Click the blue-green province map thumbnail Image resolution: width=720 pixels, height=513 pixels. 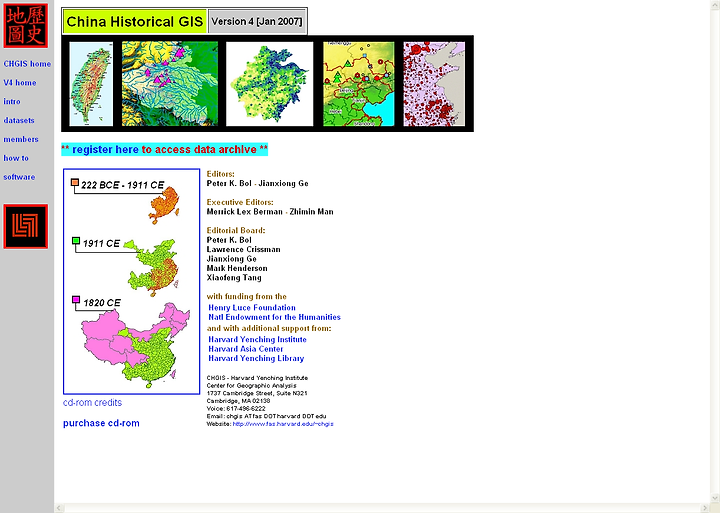270,84
